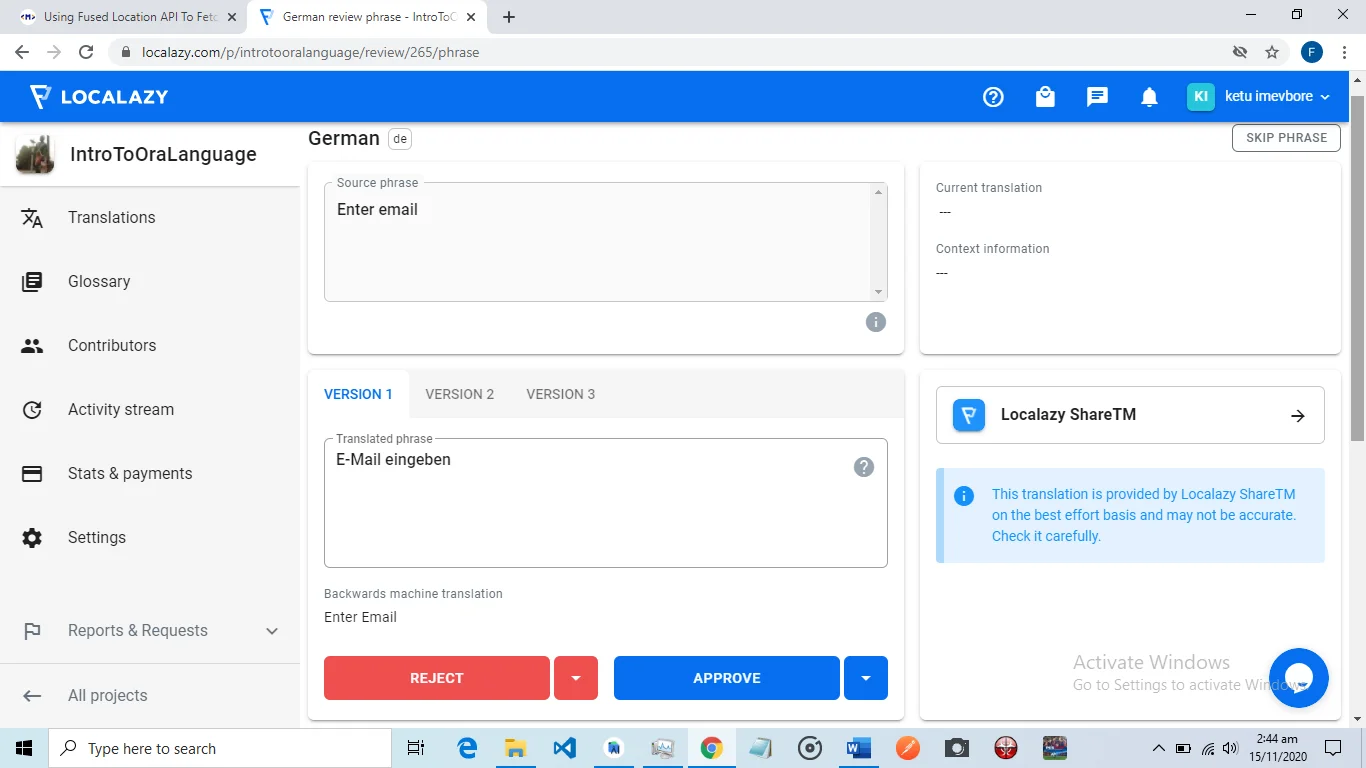
Task: Open File Explorer from the taskbar
Action: (x=515, y=748)
